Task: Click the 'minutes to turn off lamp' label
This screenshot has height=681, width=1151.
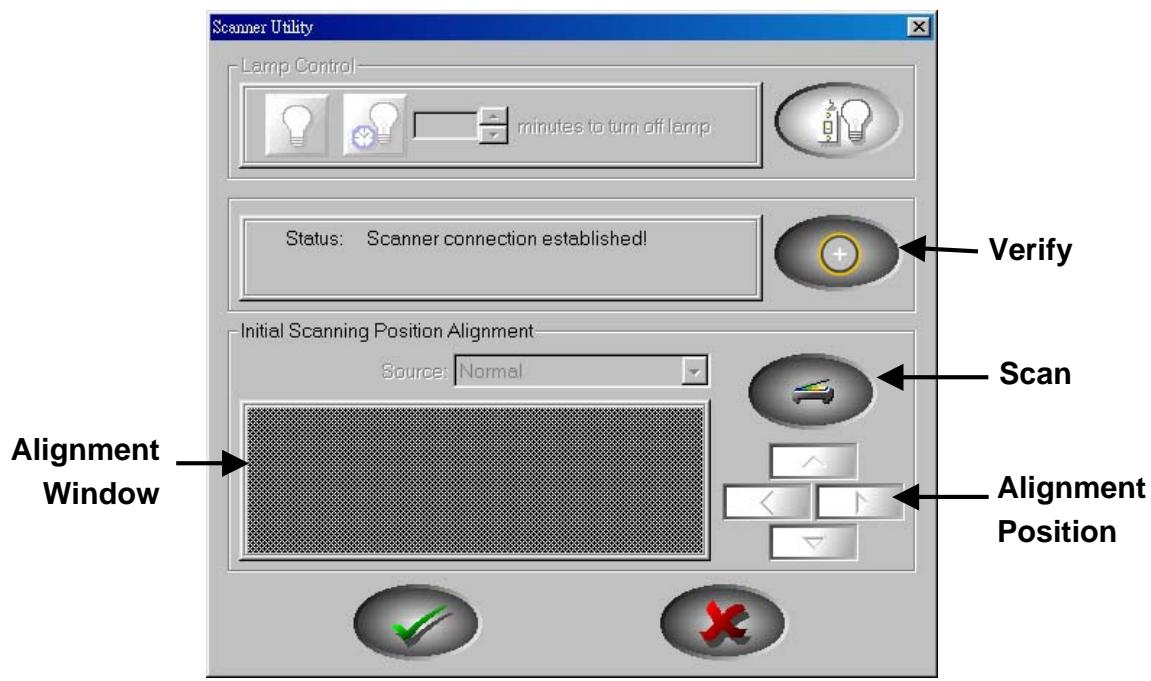Action: click(x=614, y=126)
